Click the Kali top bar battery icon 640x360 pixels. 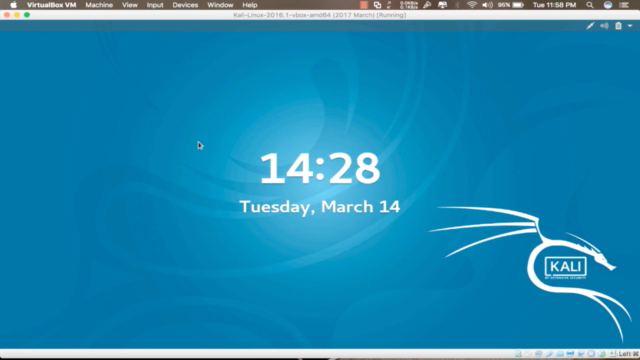click(618, 26)
